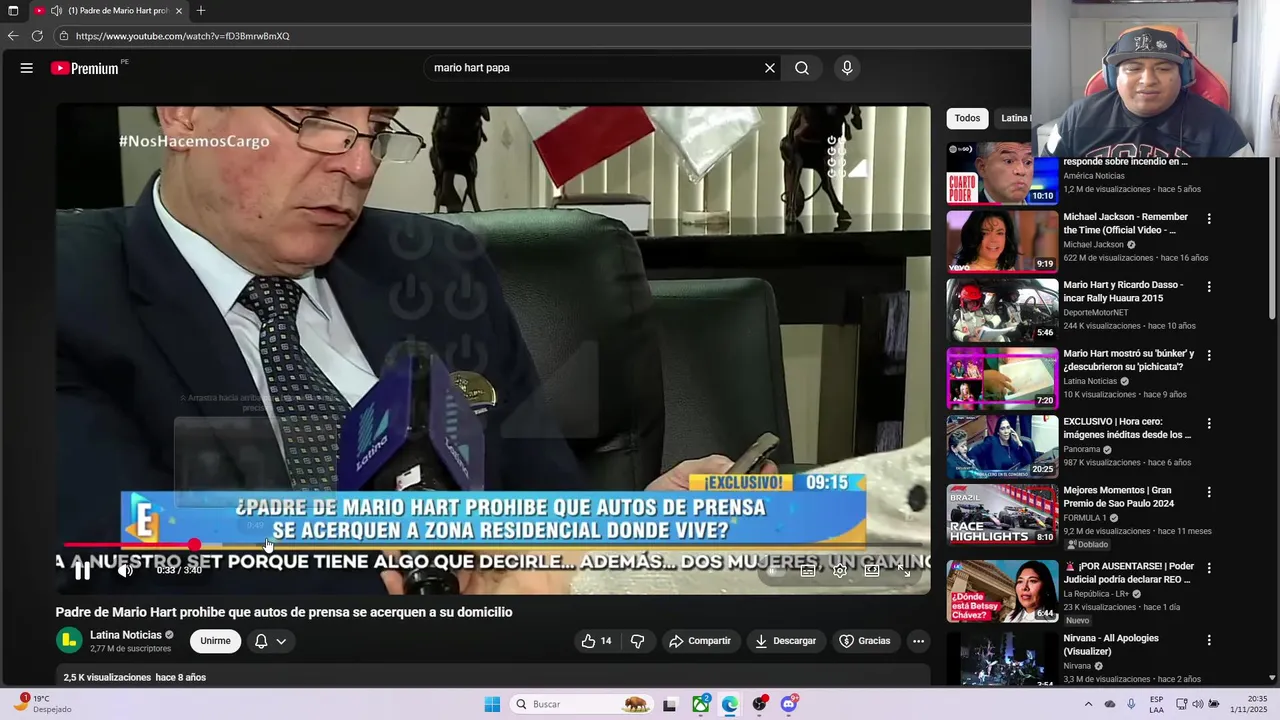Open more actions three-dot menu
The image size is (1280, 720).
point(918,641)
